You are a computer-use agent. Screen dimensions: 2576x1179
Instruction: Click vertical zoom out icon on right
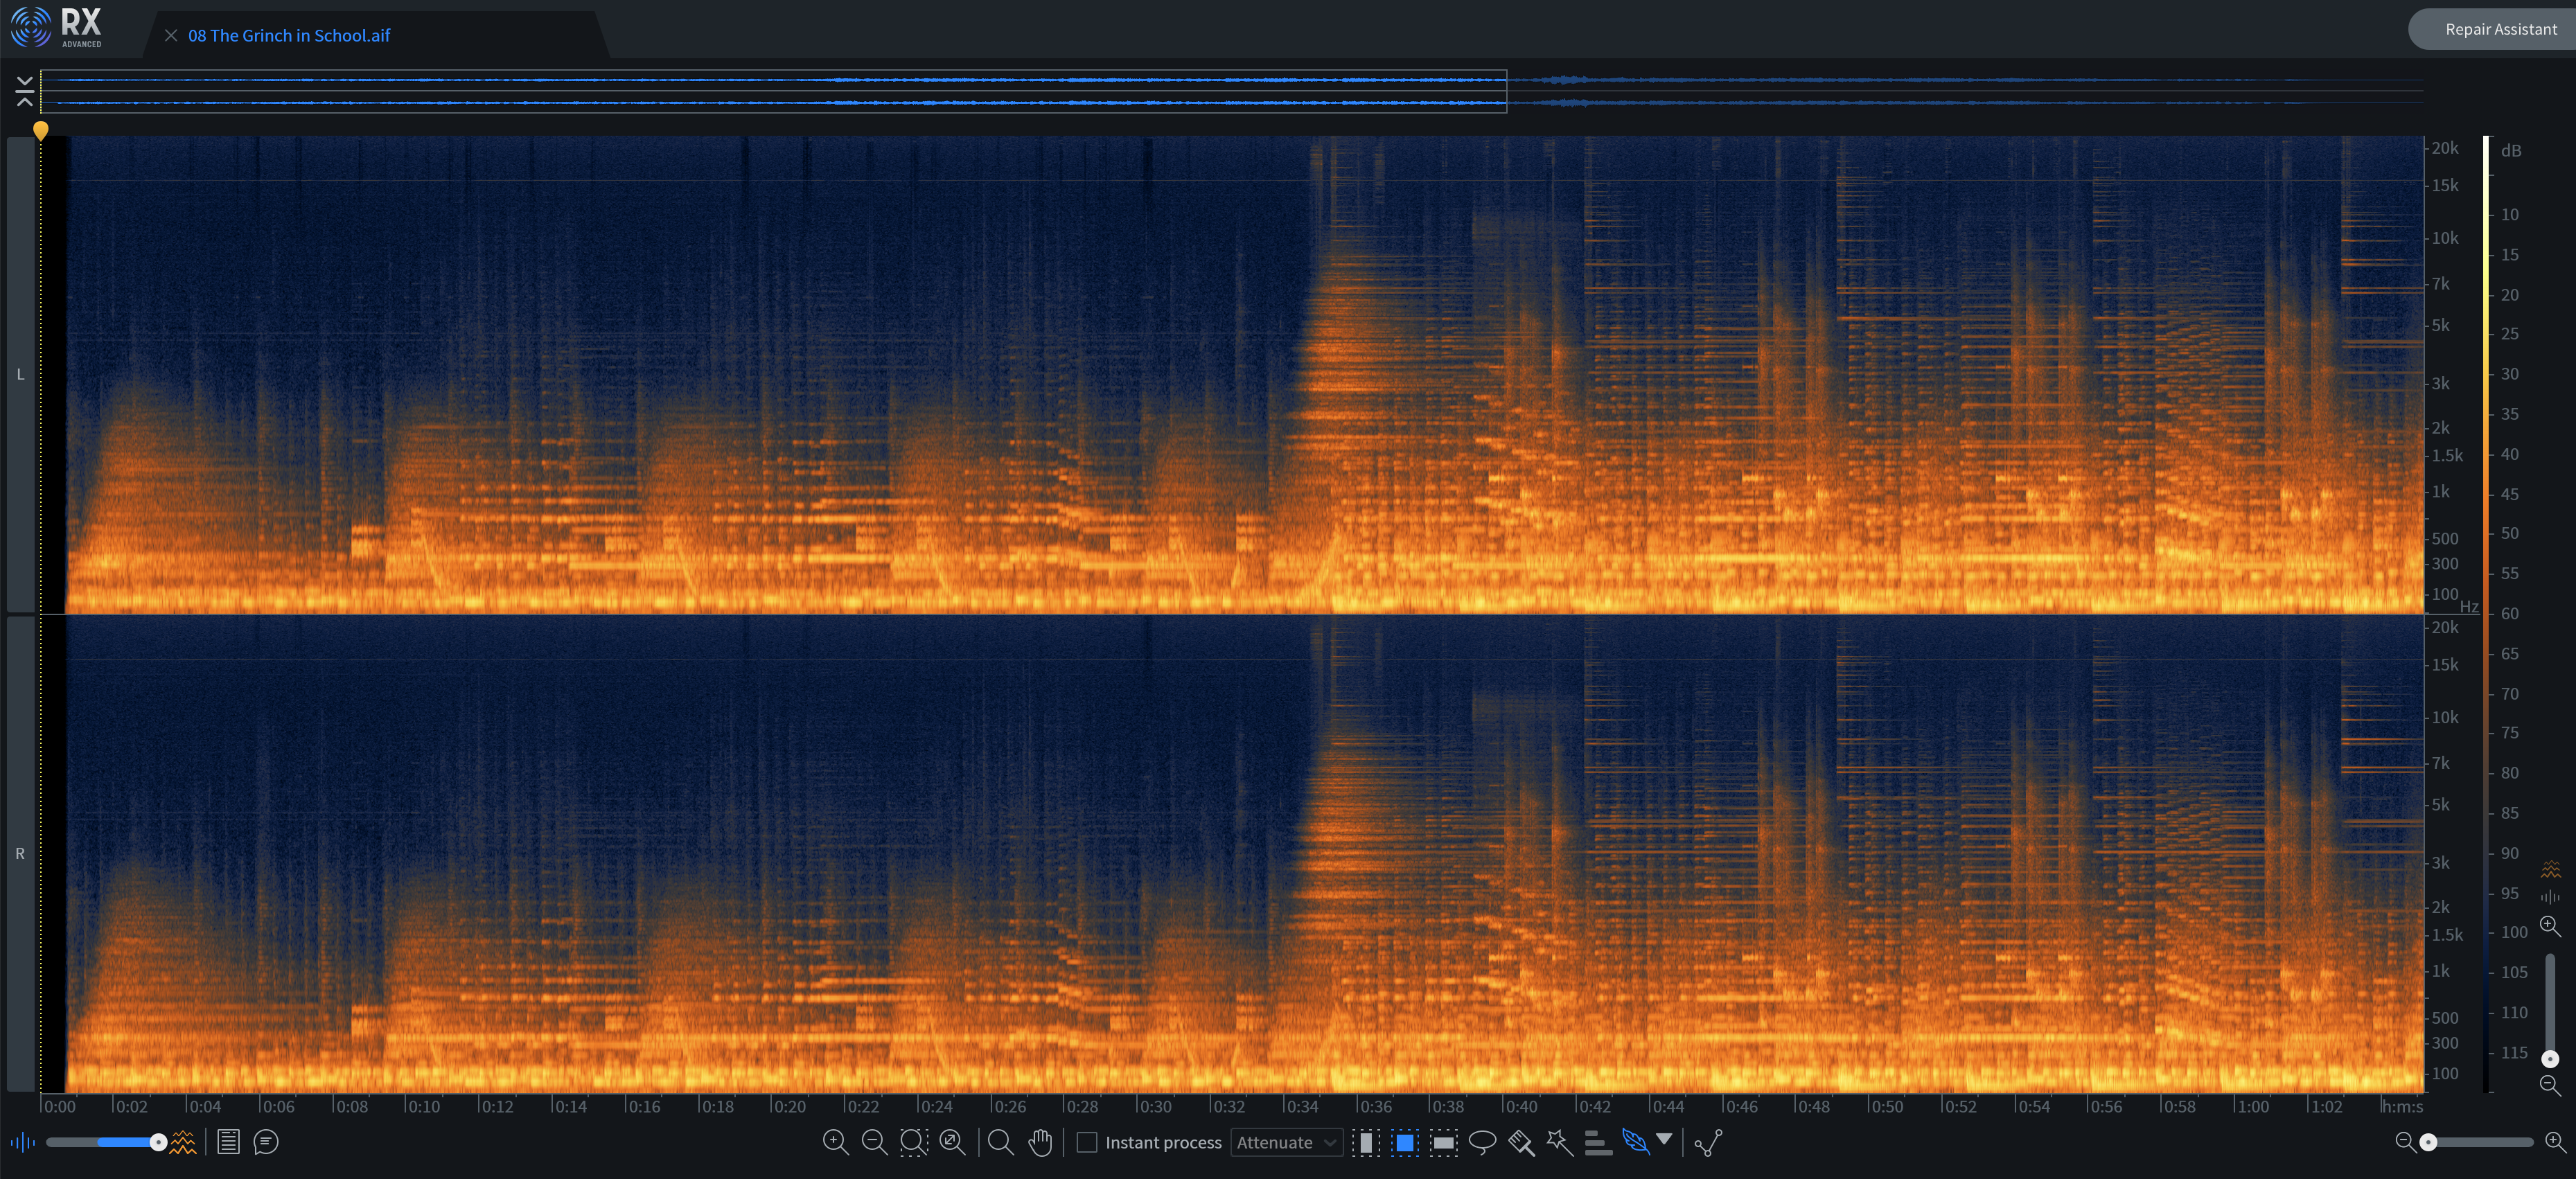tap(2550, 1085)
